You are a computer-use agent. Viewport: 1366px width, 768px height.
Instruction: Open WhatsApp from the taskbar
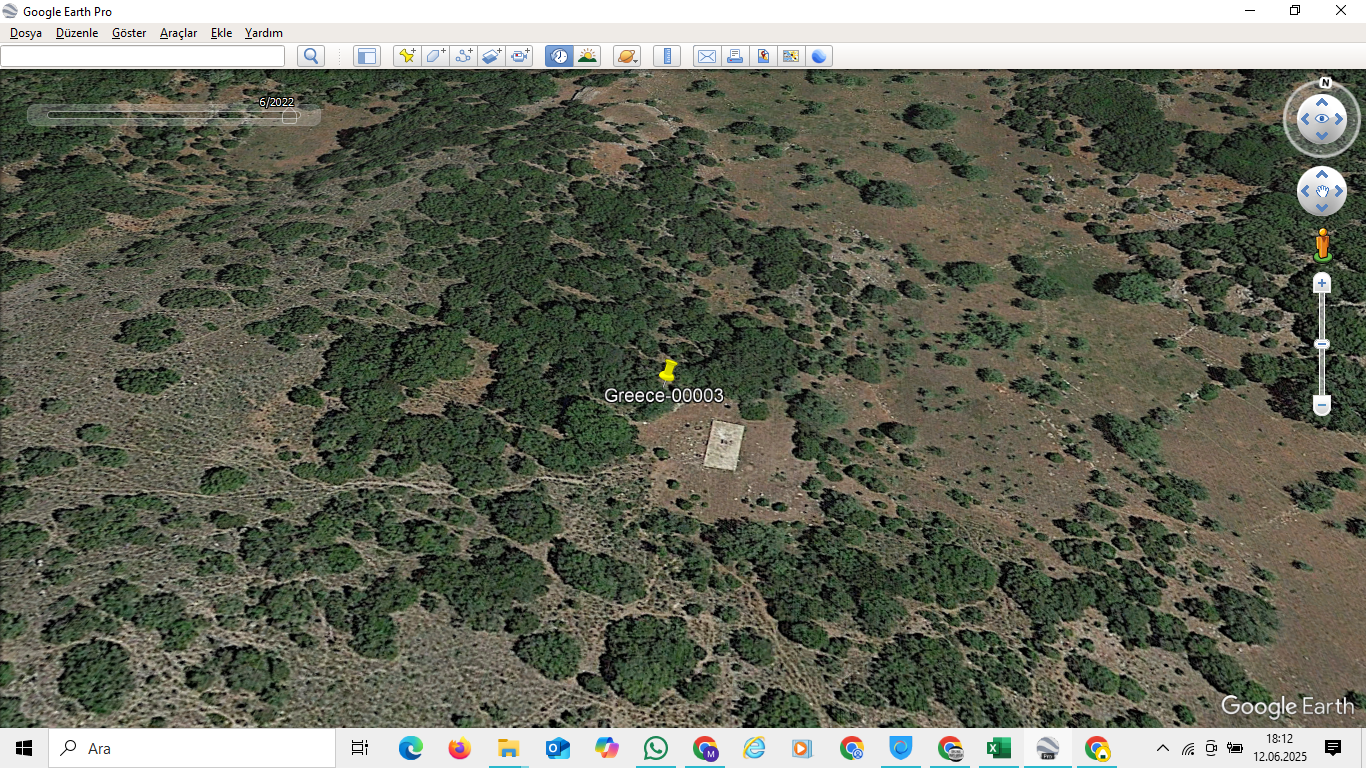(x=655, y=748)
